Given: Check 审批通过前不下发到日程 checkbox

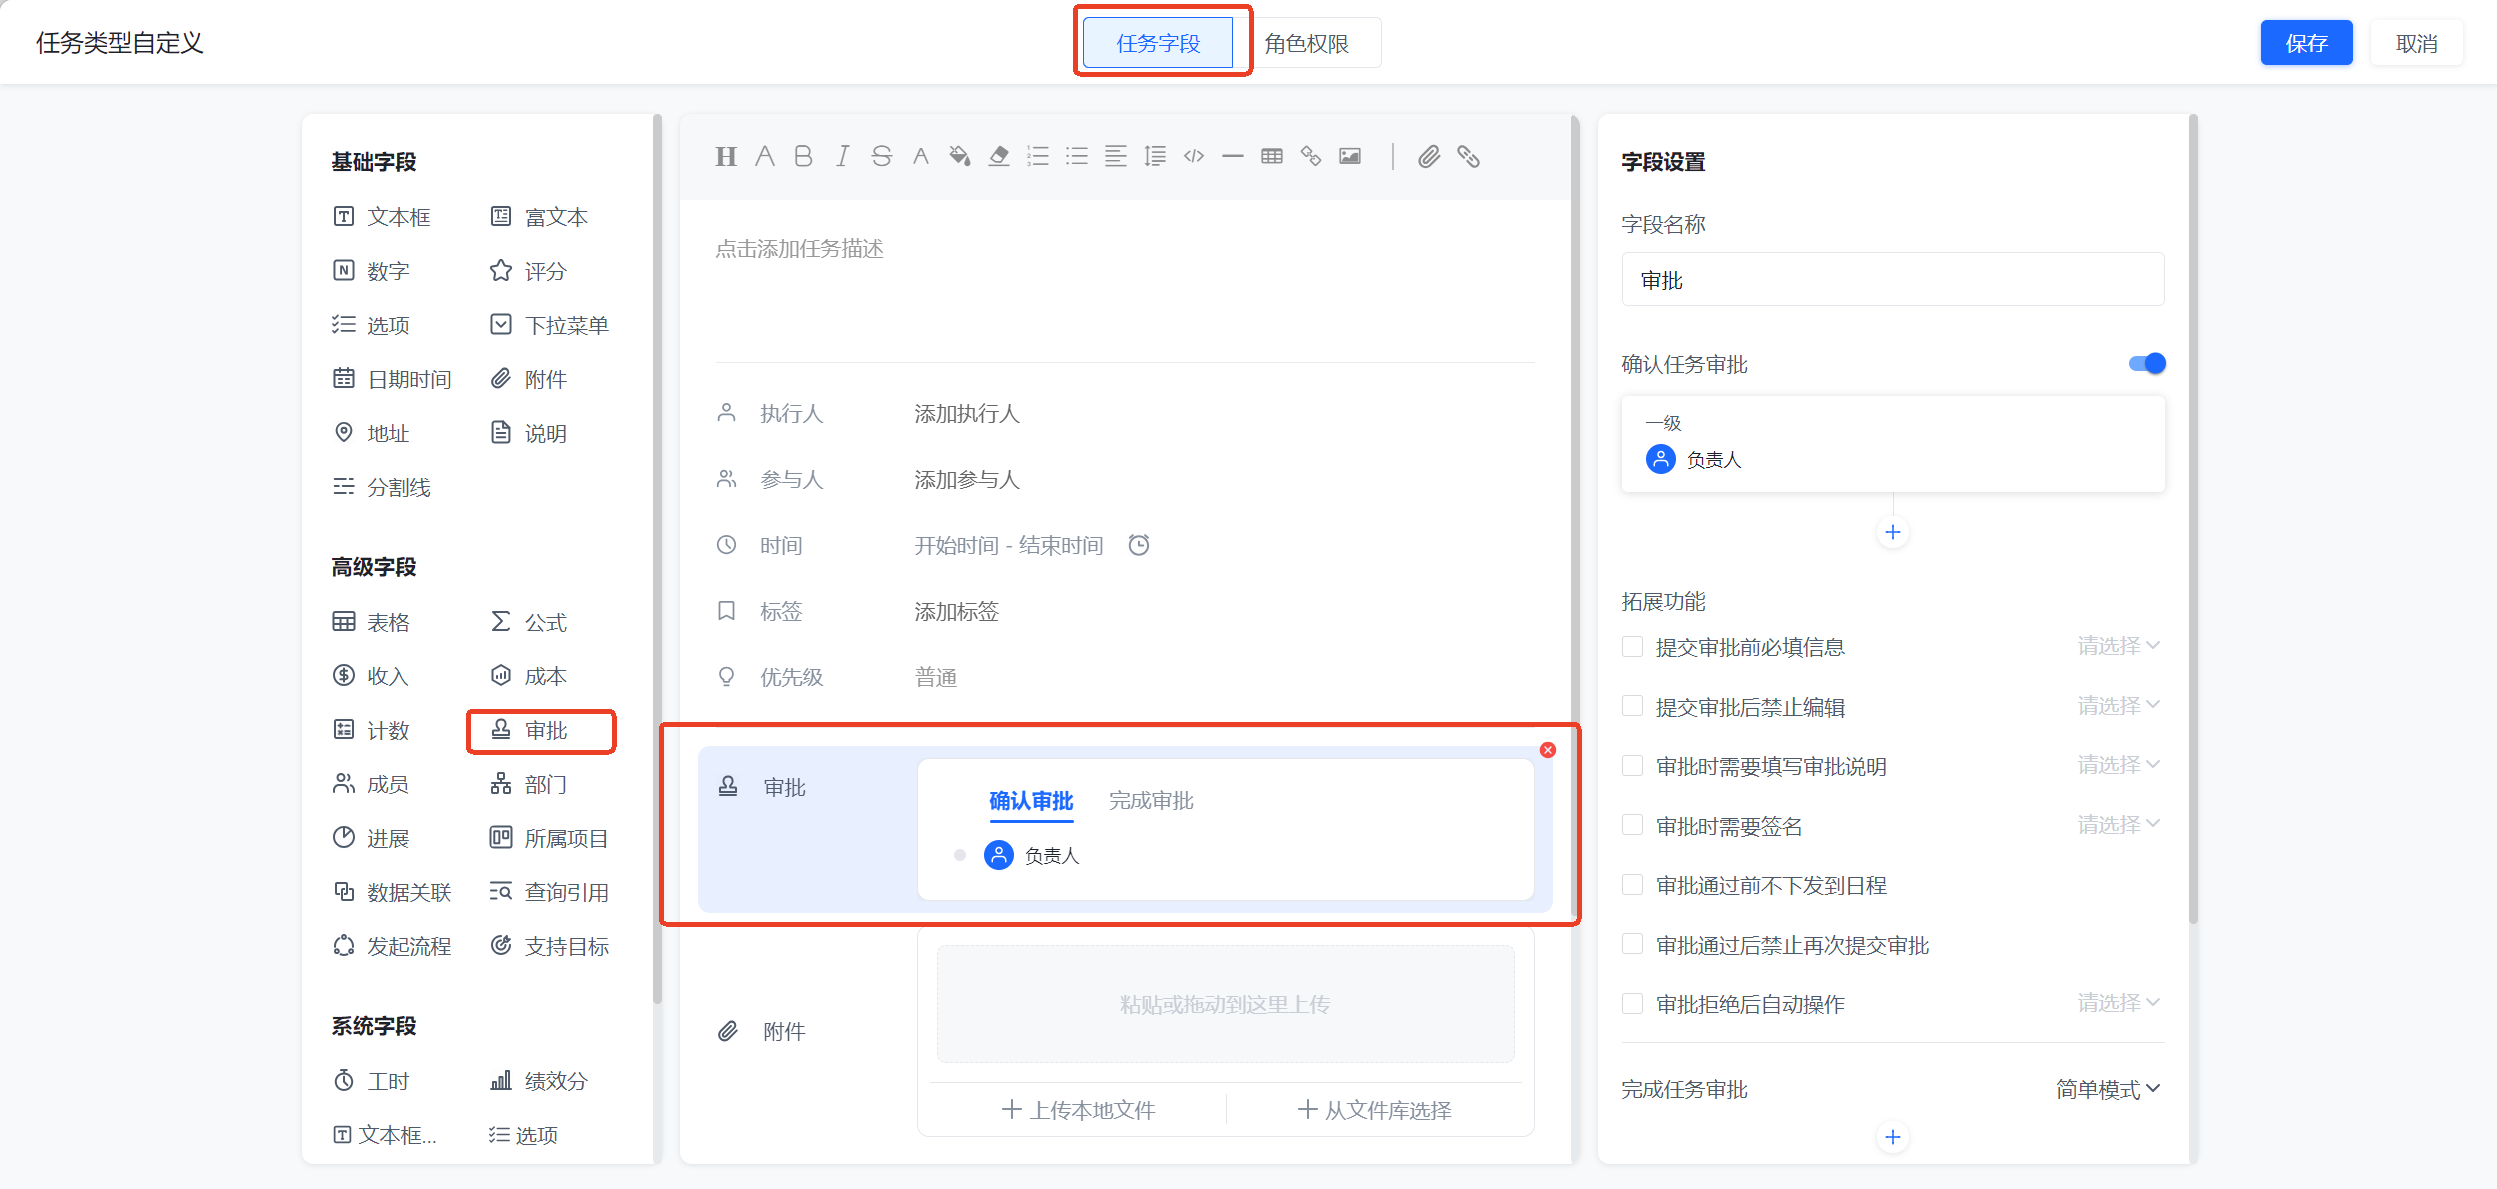Looking at the screenshot, I should pos(1632,885).
